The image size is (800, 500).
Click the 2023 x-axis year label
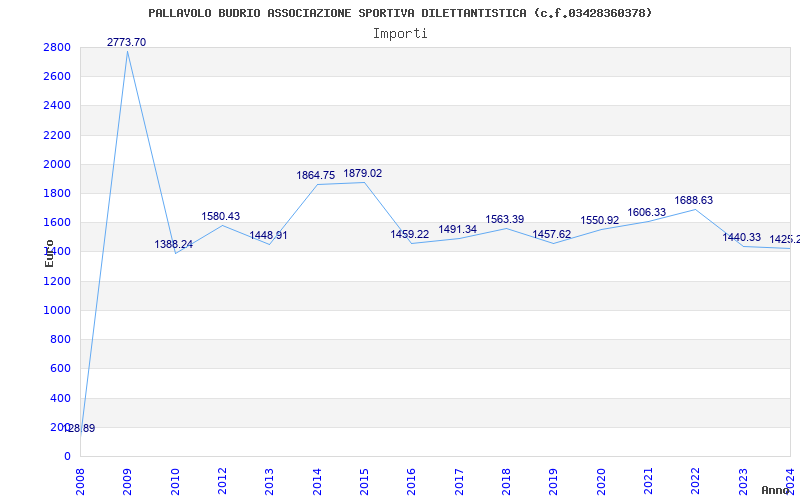pos(743,482)
